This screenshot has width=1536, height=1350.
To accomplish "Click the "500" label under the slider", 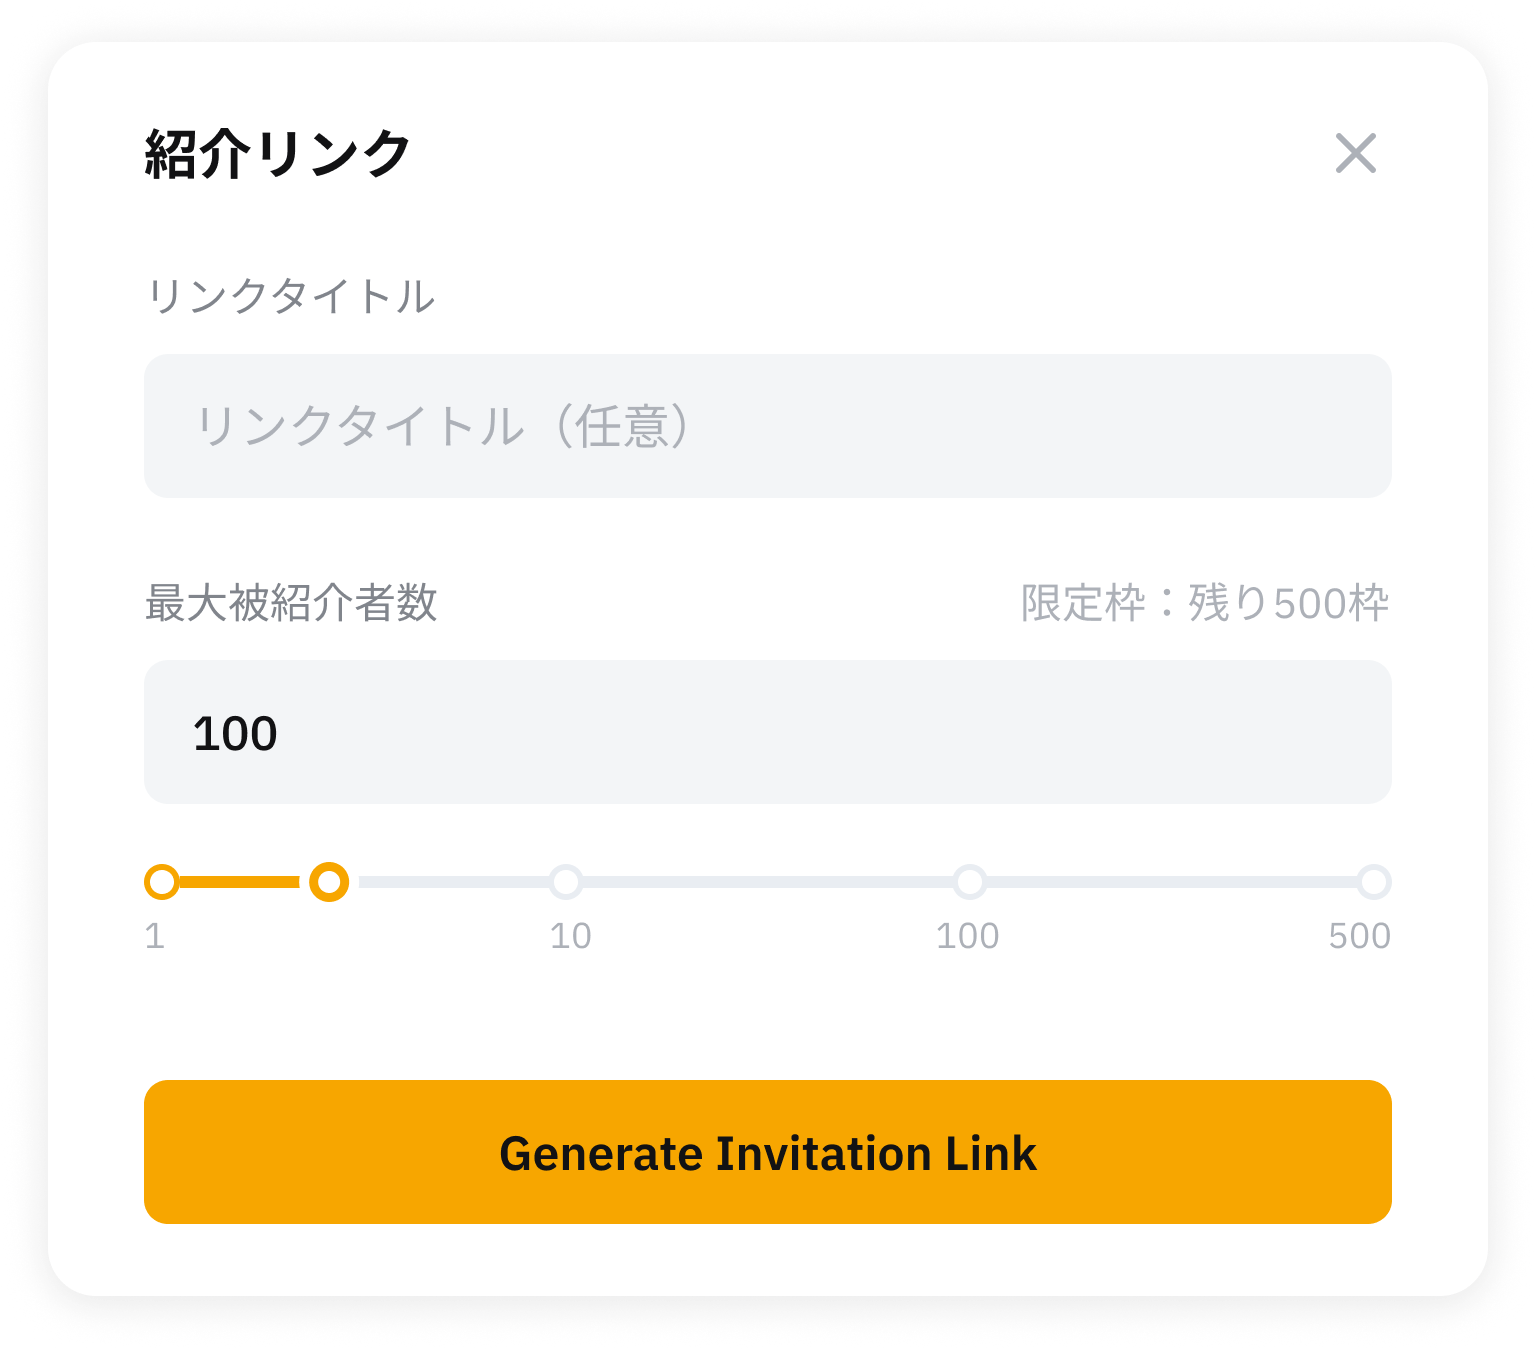I will point(1359,936).
